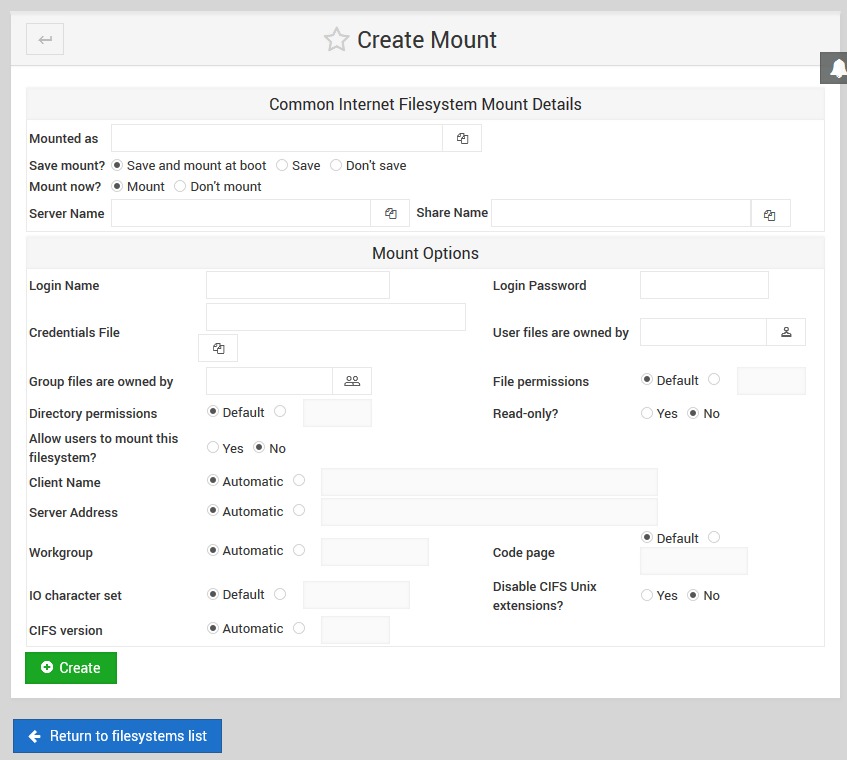The width and height of the screenshot is (847, 760).
Task: Click Return to filesystems list
Action: [117, 736]
